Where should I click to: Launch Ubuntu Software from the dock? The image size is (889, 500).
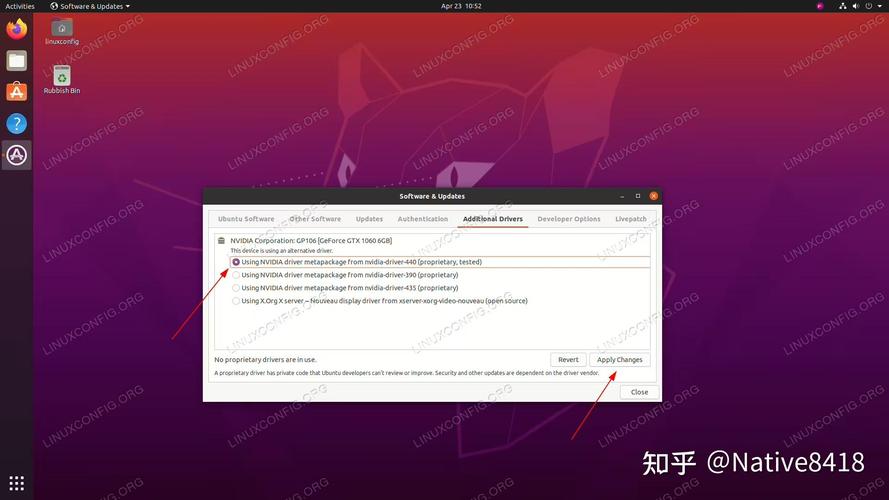pos(16,92)
